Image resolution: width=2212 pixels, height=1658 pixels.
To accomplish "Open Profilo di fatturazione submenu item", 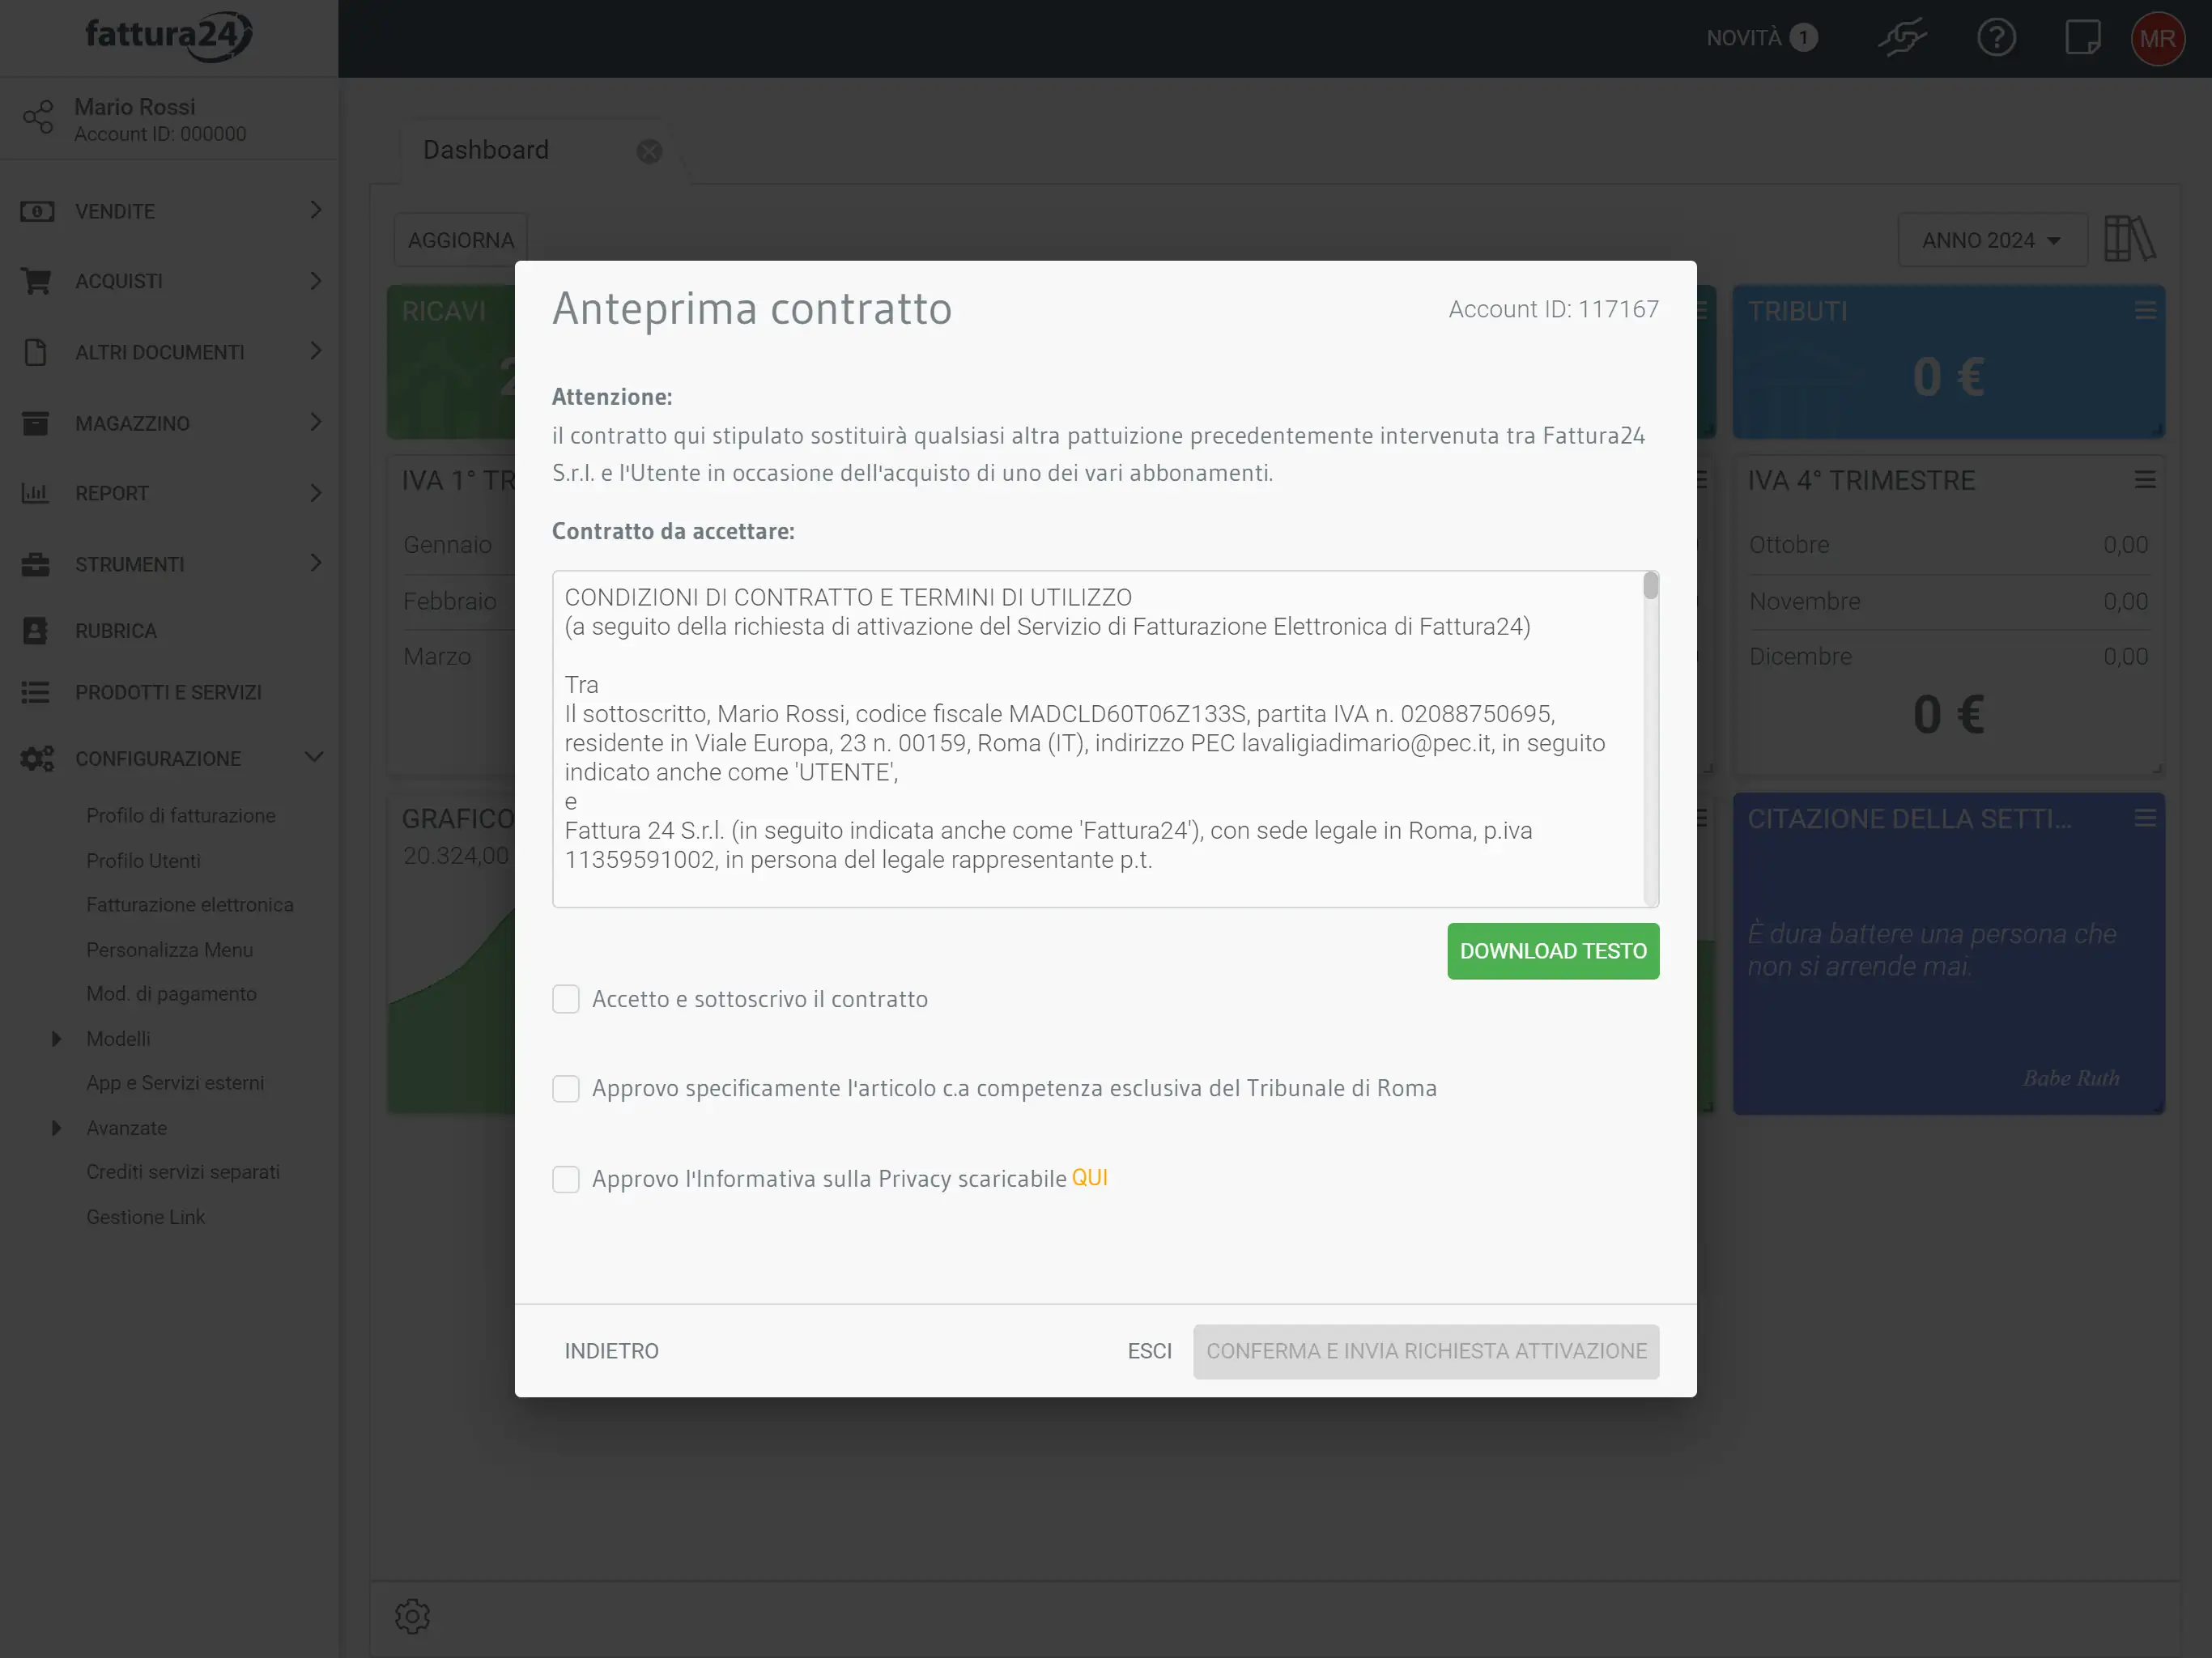I will (180, 816).
